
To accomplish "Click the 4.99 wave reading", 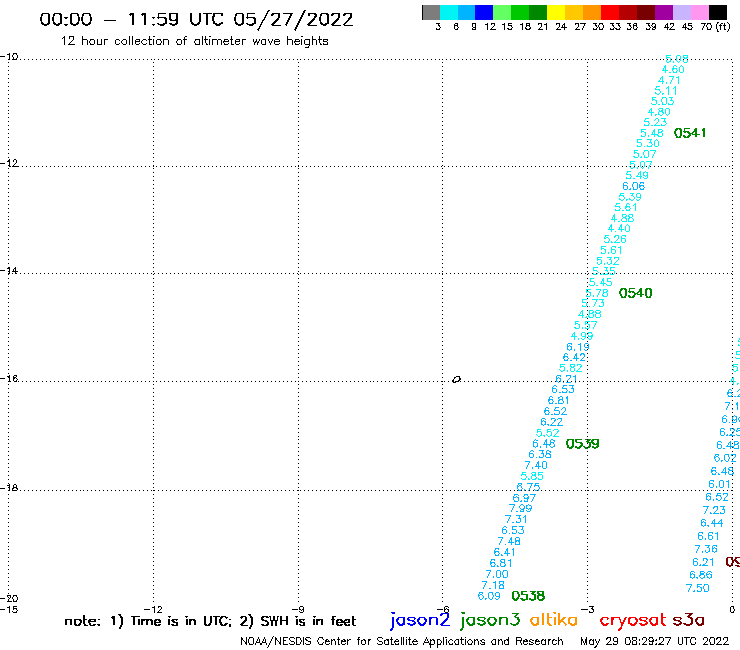I will [582, 336].
